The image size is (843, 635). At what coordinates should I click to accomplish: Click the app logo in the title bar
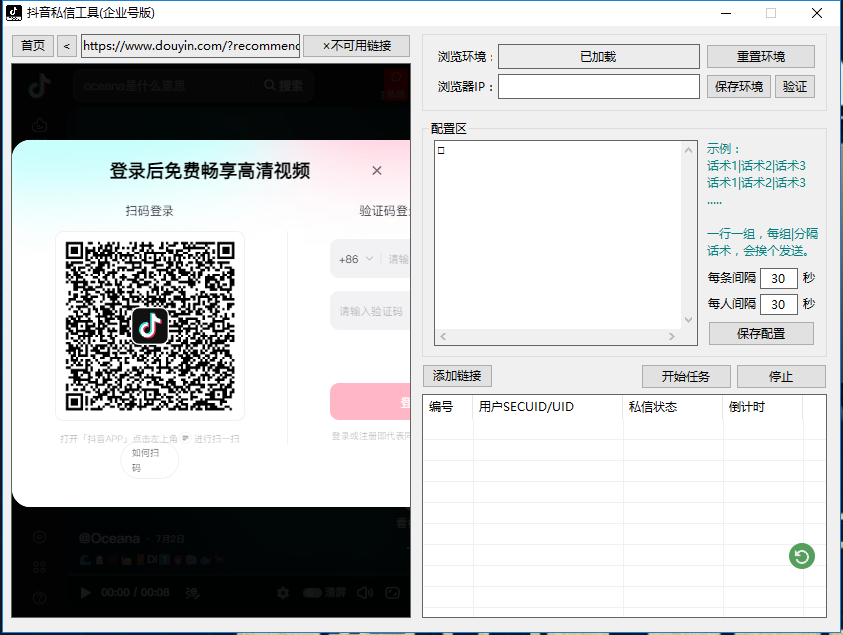tap(14, 12)
